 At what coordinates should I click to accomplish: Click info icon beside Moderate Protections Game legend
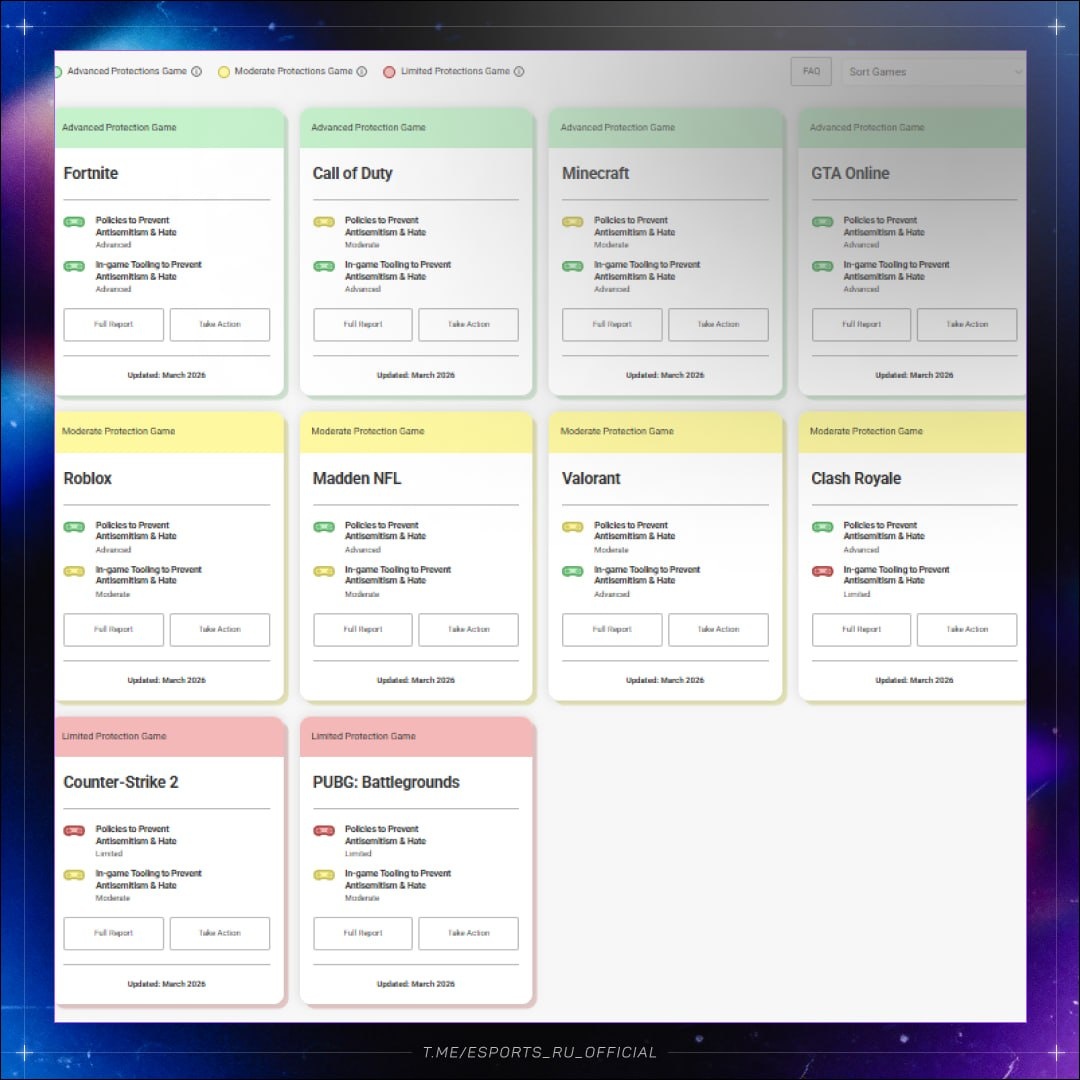click(x=362, y=72)
